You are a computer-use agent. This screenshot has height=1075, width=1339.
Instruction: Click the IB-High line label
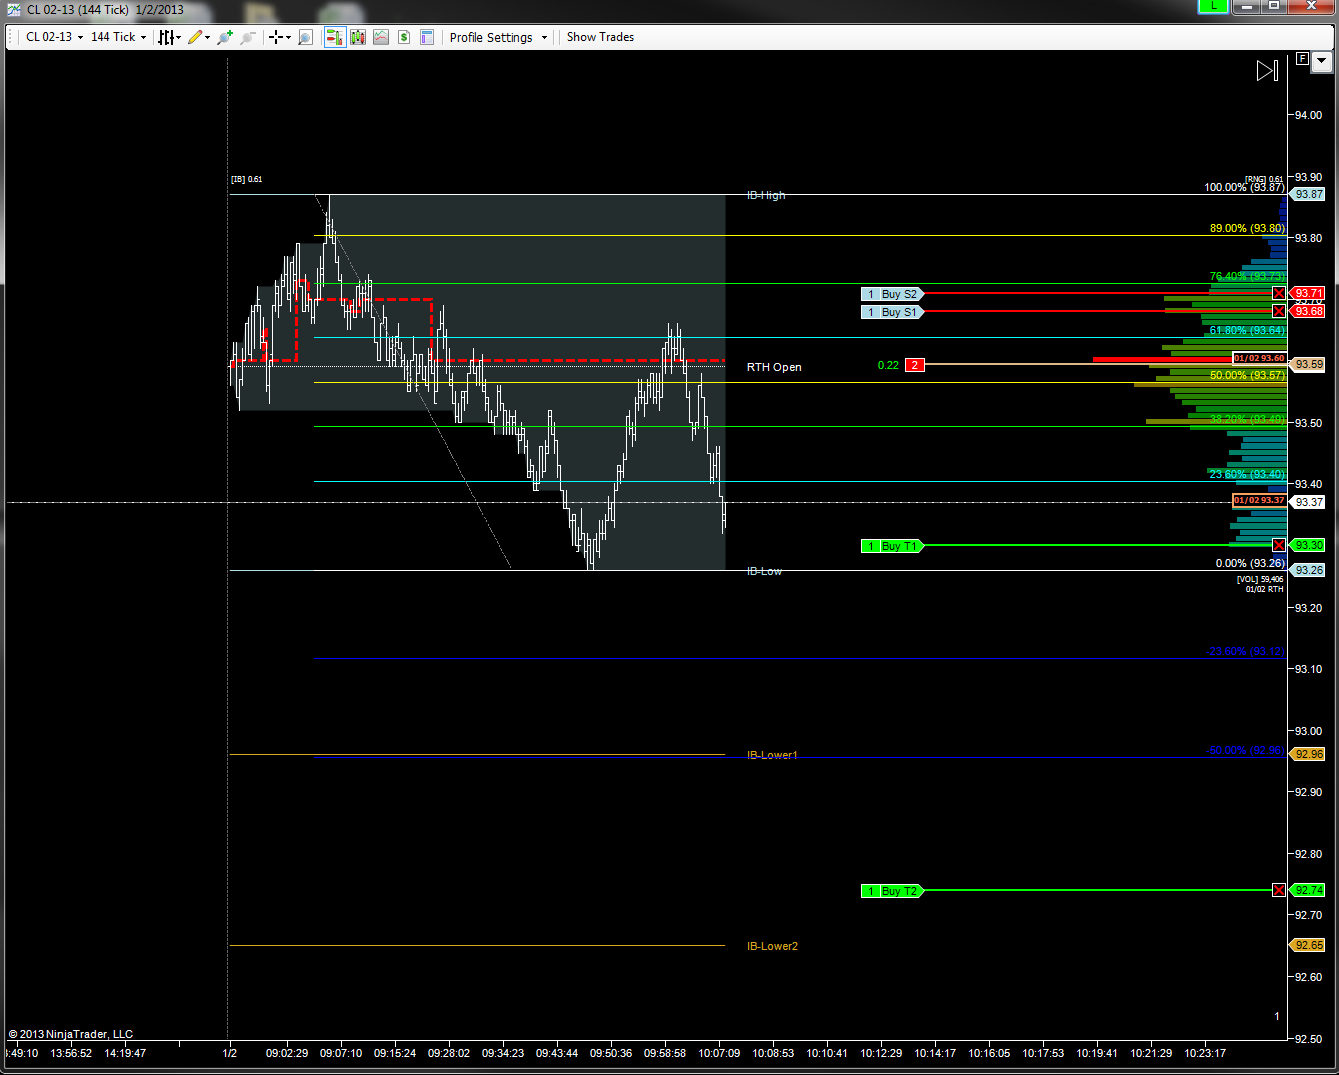(766, 195)
